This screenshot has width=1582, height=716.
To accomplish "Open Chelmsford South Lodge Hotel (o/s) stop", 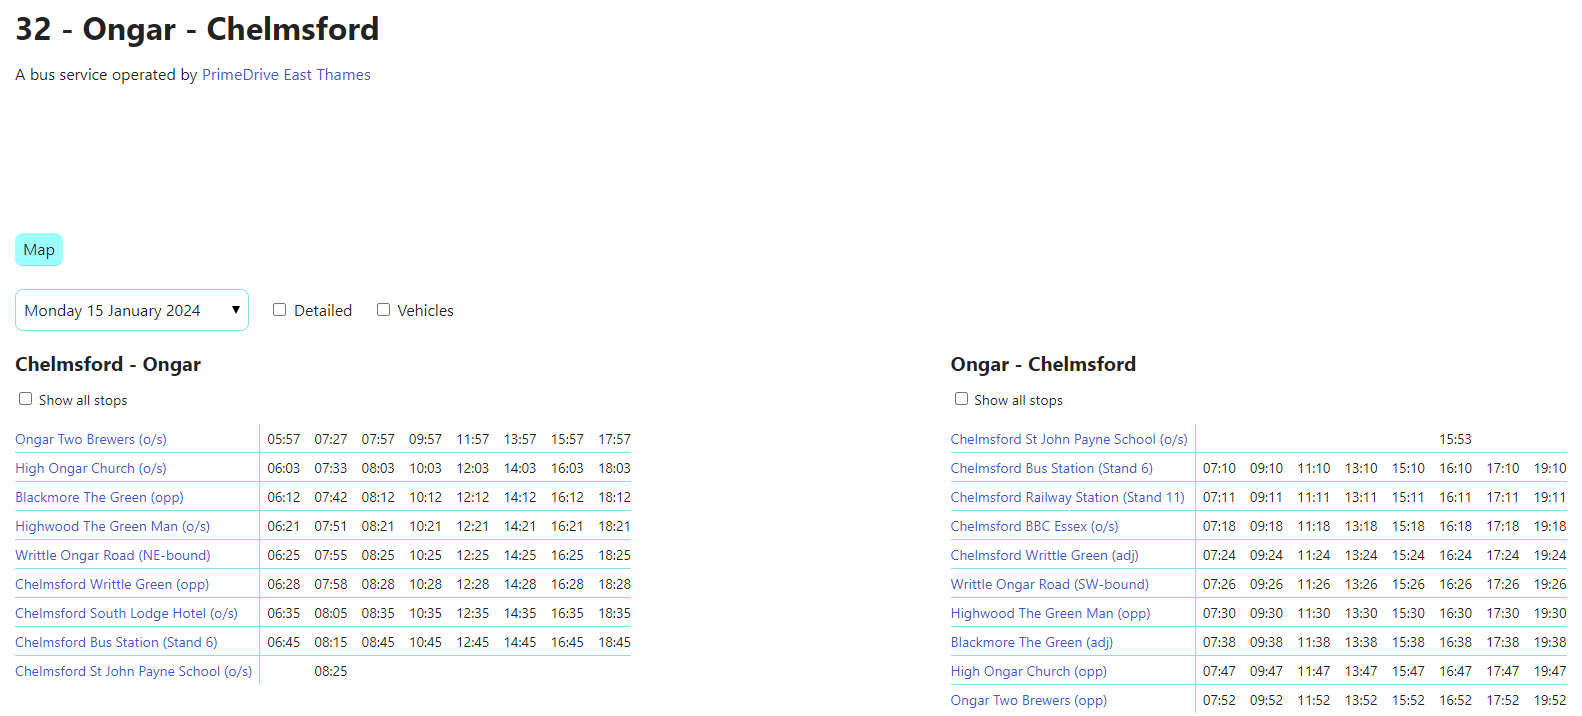I will pyautogui.click(x=126, y=613).
